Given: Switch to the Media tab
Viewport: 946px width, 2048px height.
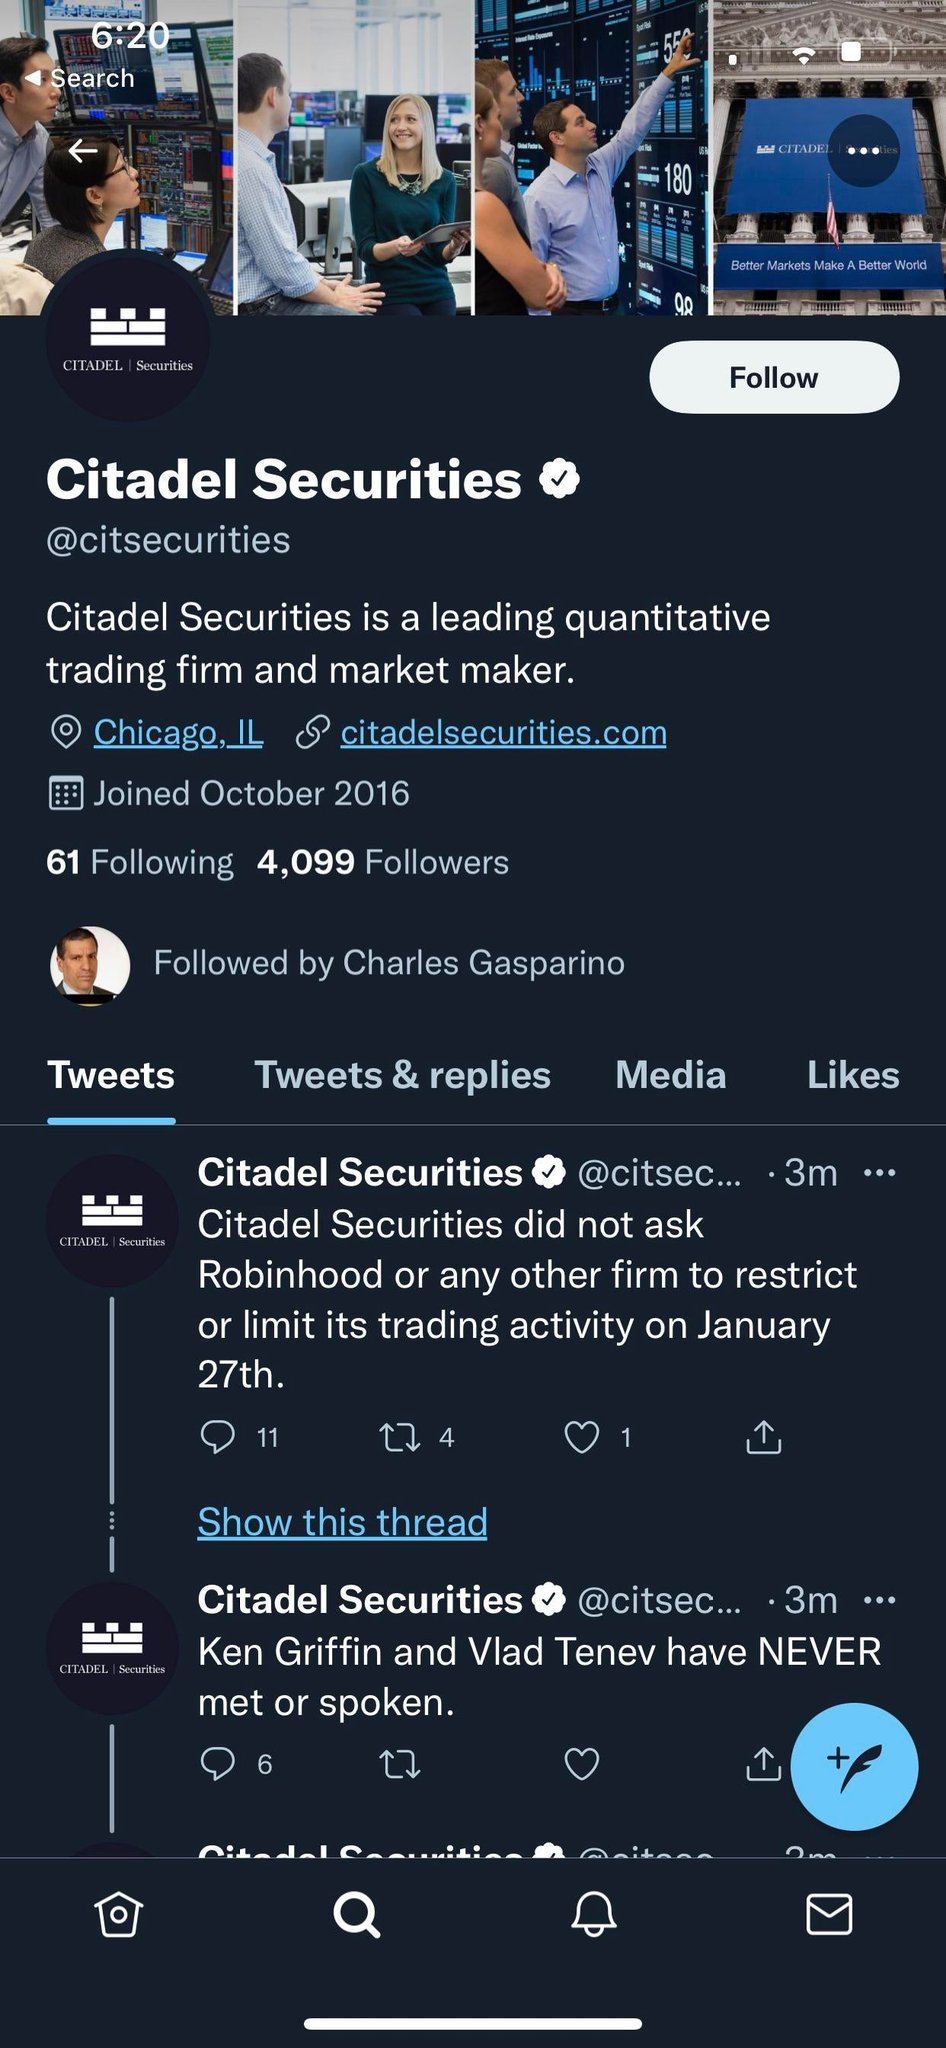Looking at the screenshot, I should pos(670,1075).
